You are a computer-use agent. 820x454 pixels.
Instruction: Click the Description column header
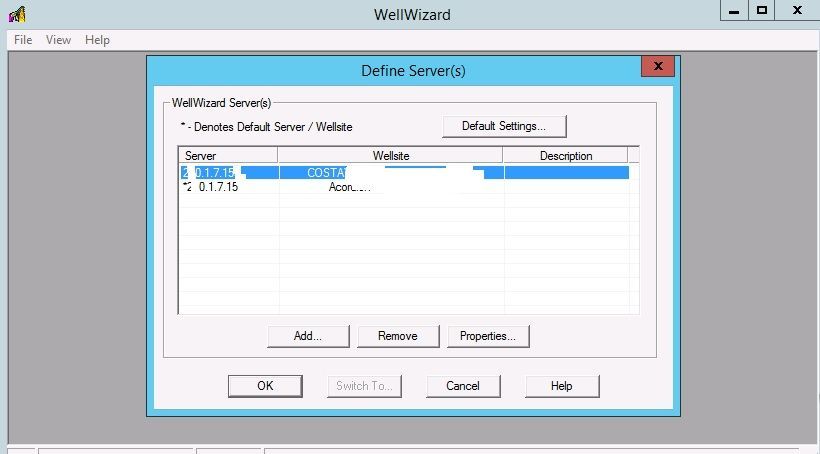click(565, 156)
